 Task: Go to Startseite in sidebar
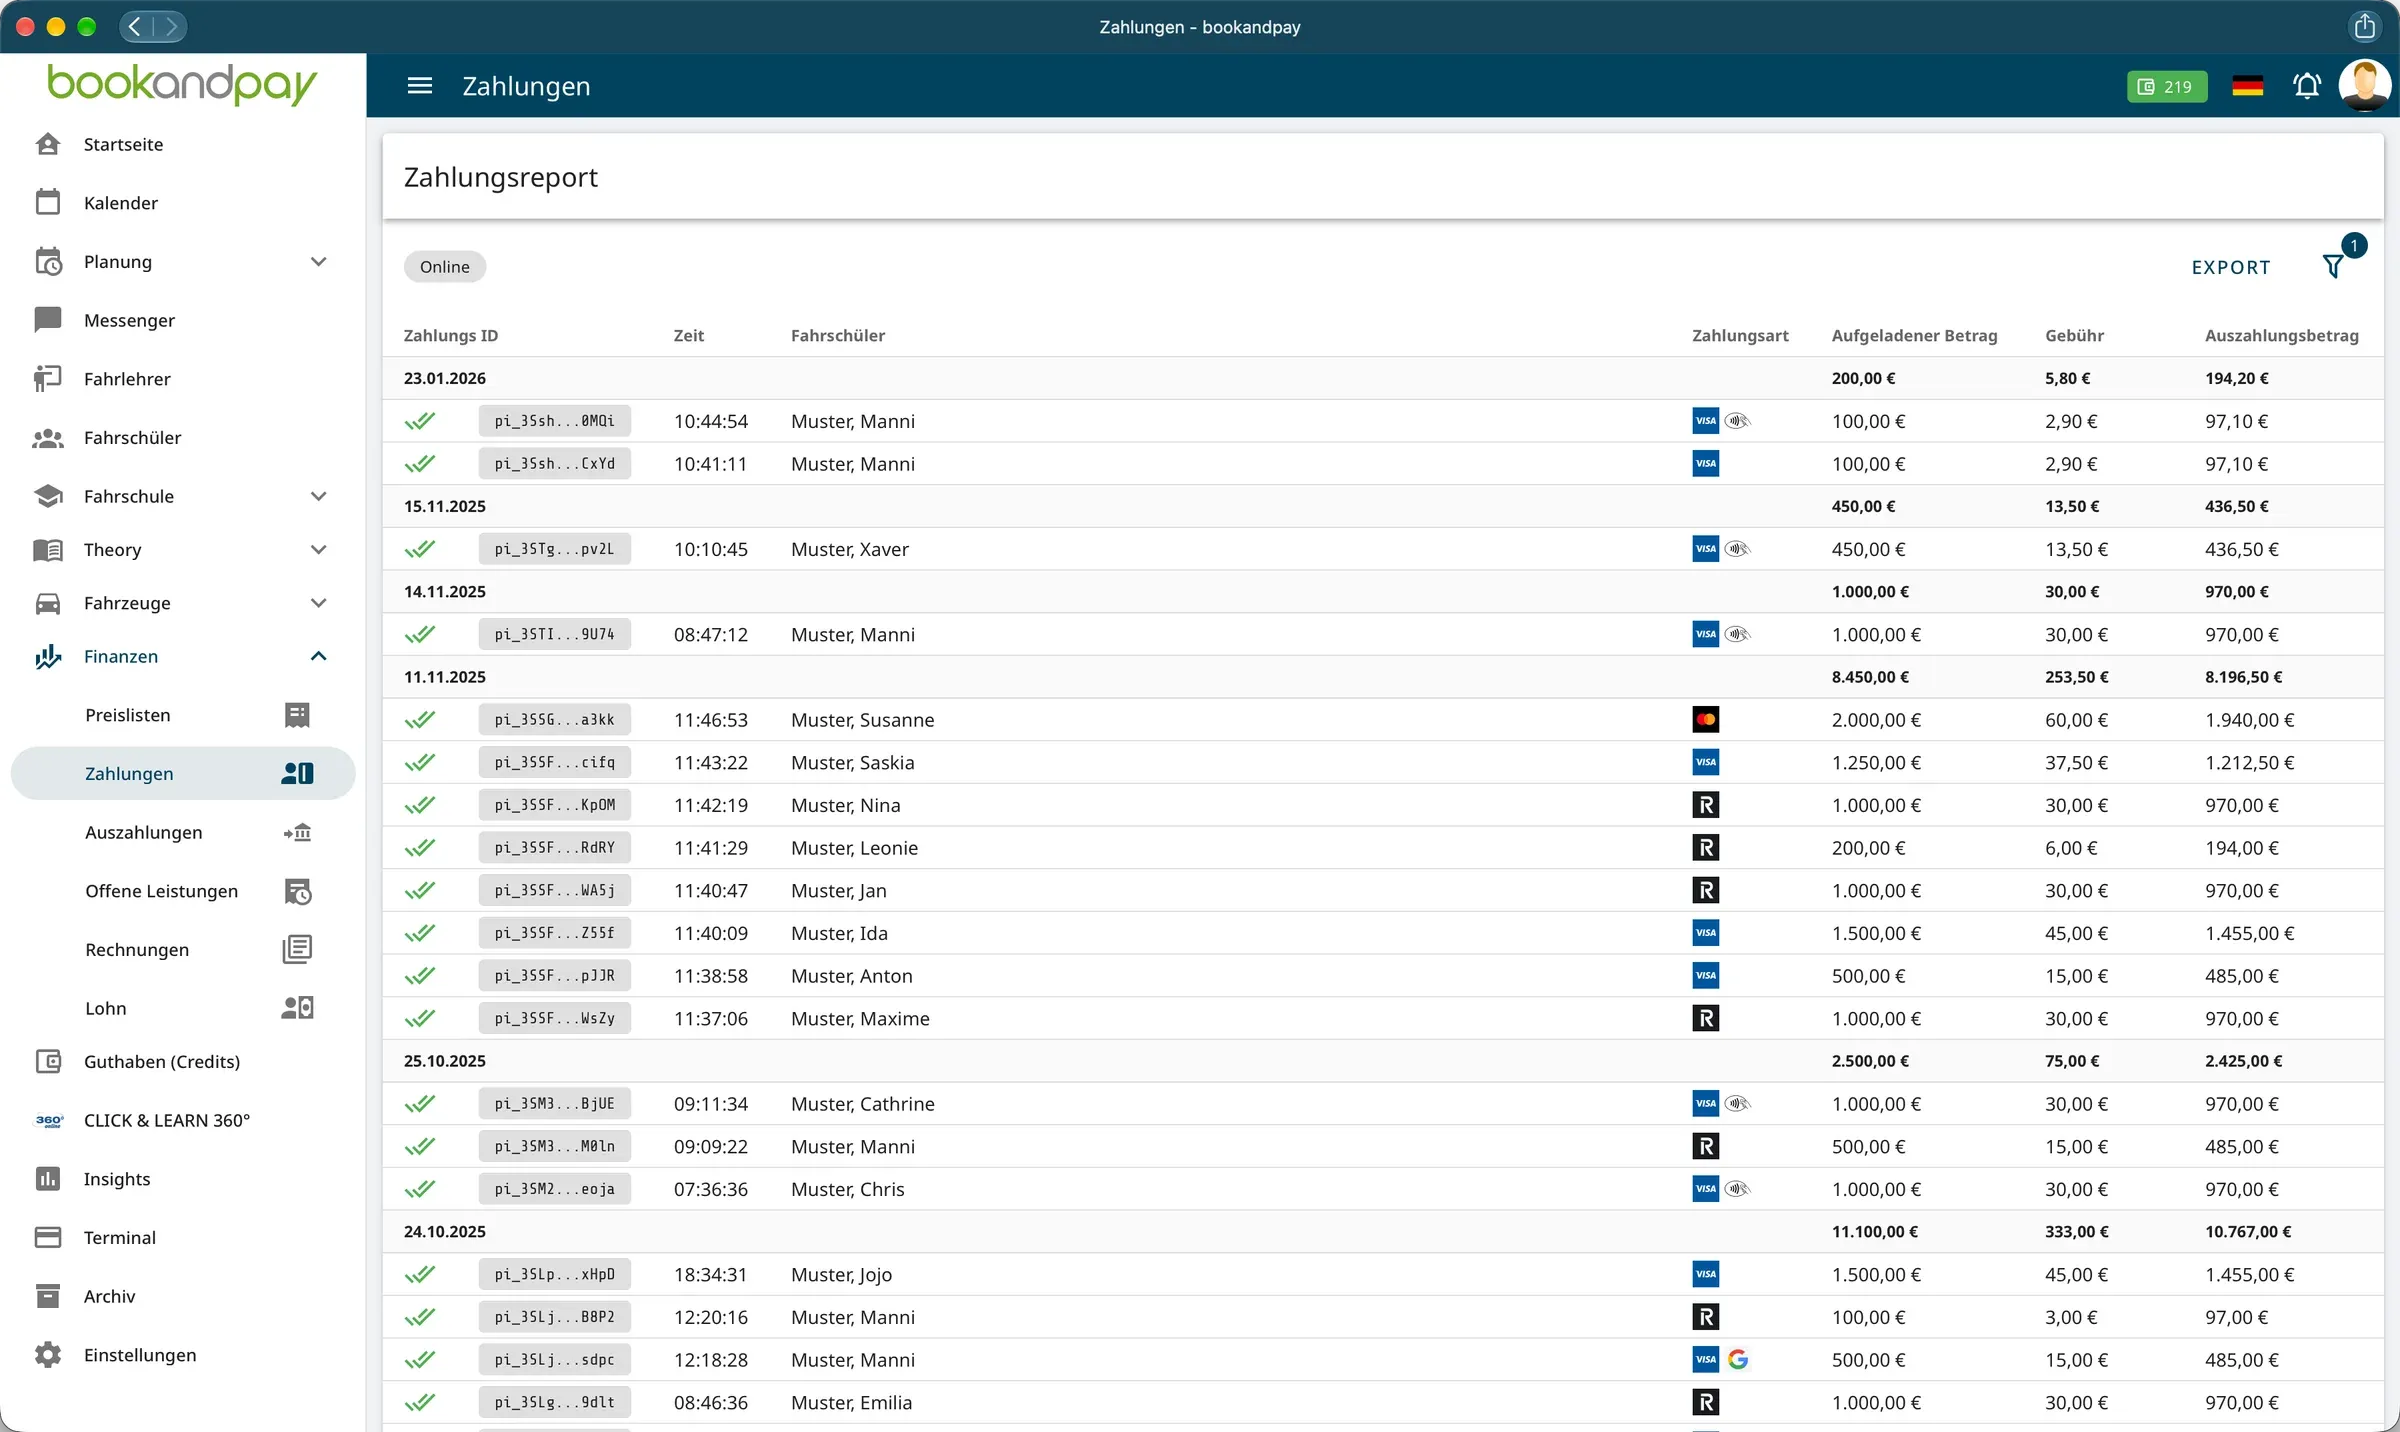tap(123, 144)
